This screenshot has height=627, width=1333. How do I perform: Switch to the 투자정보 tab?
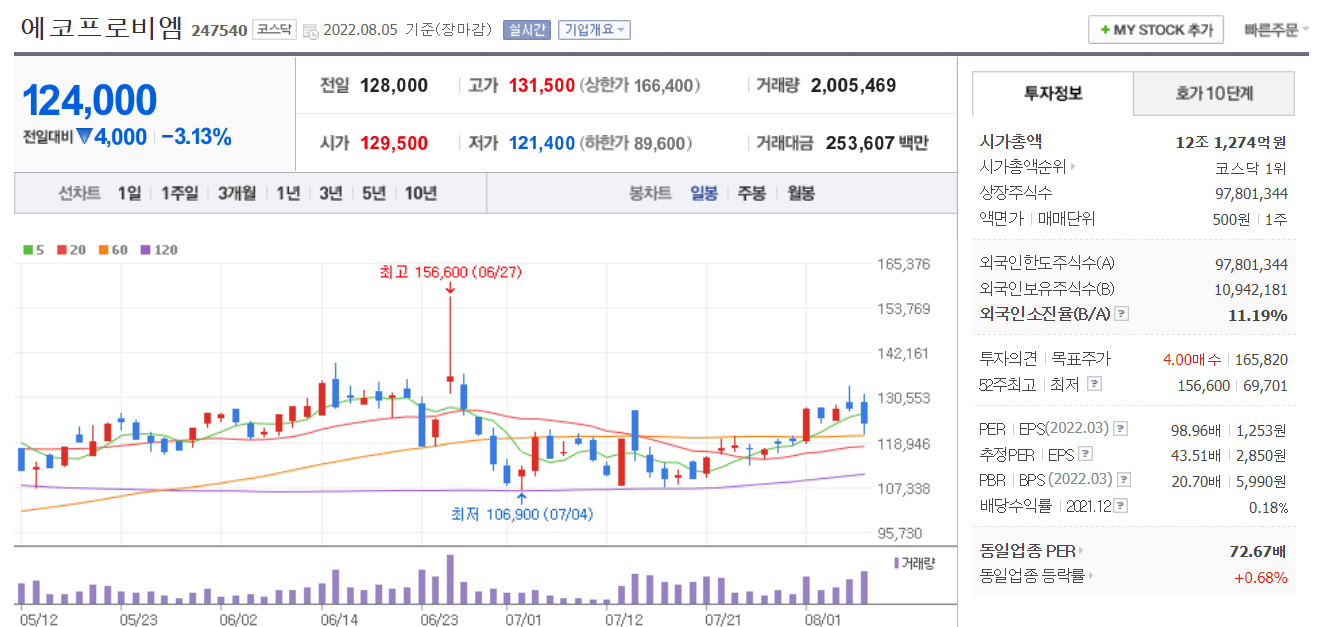[1053, 94]
